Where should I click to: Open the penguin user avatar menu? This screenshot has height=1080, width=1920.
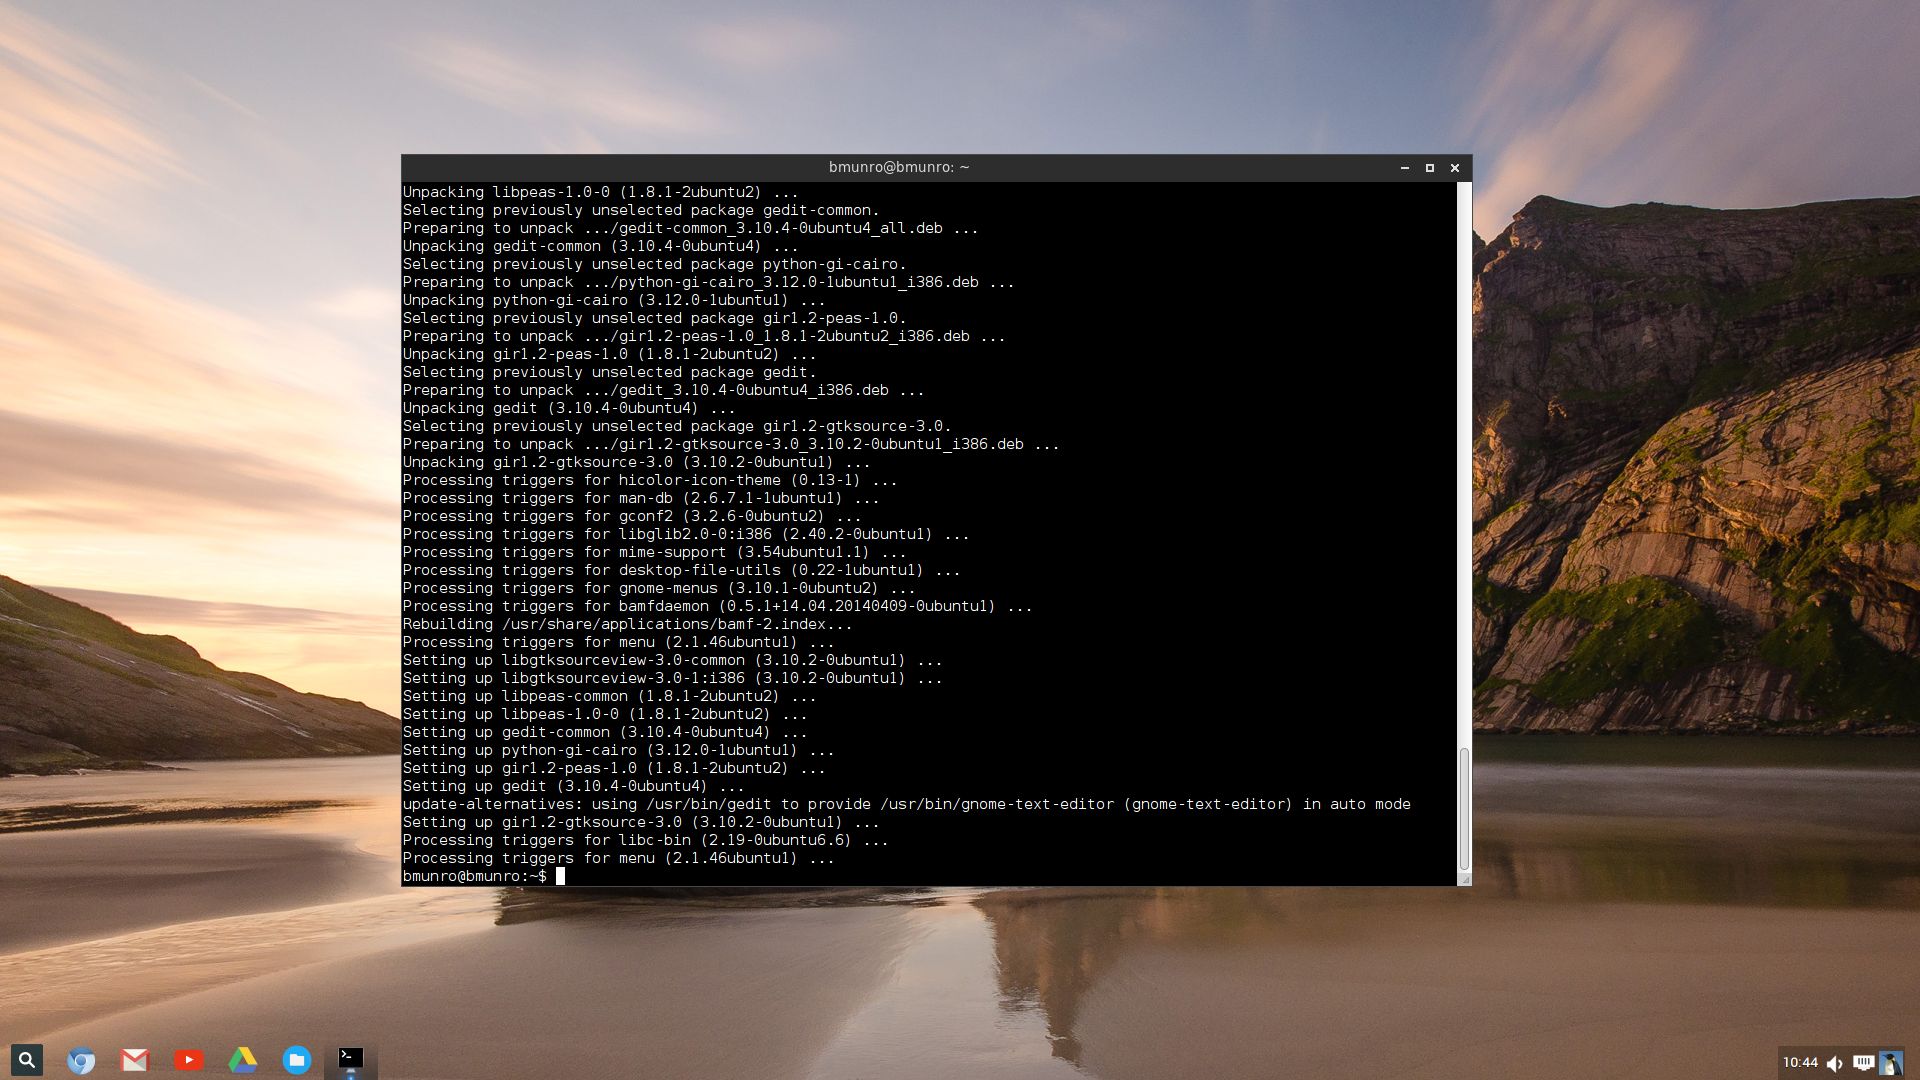coord(1890,1062)
